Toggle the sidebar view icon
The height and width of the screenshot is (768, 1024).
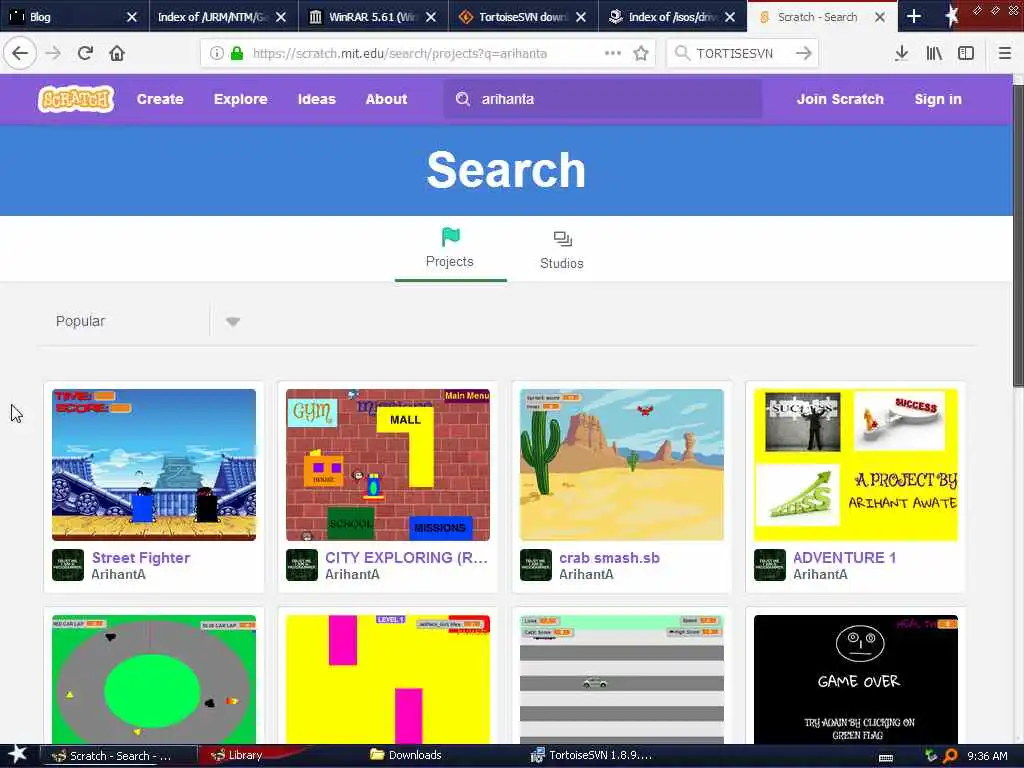966,53
